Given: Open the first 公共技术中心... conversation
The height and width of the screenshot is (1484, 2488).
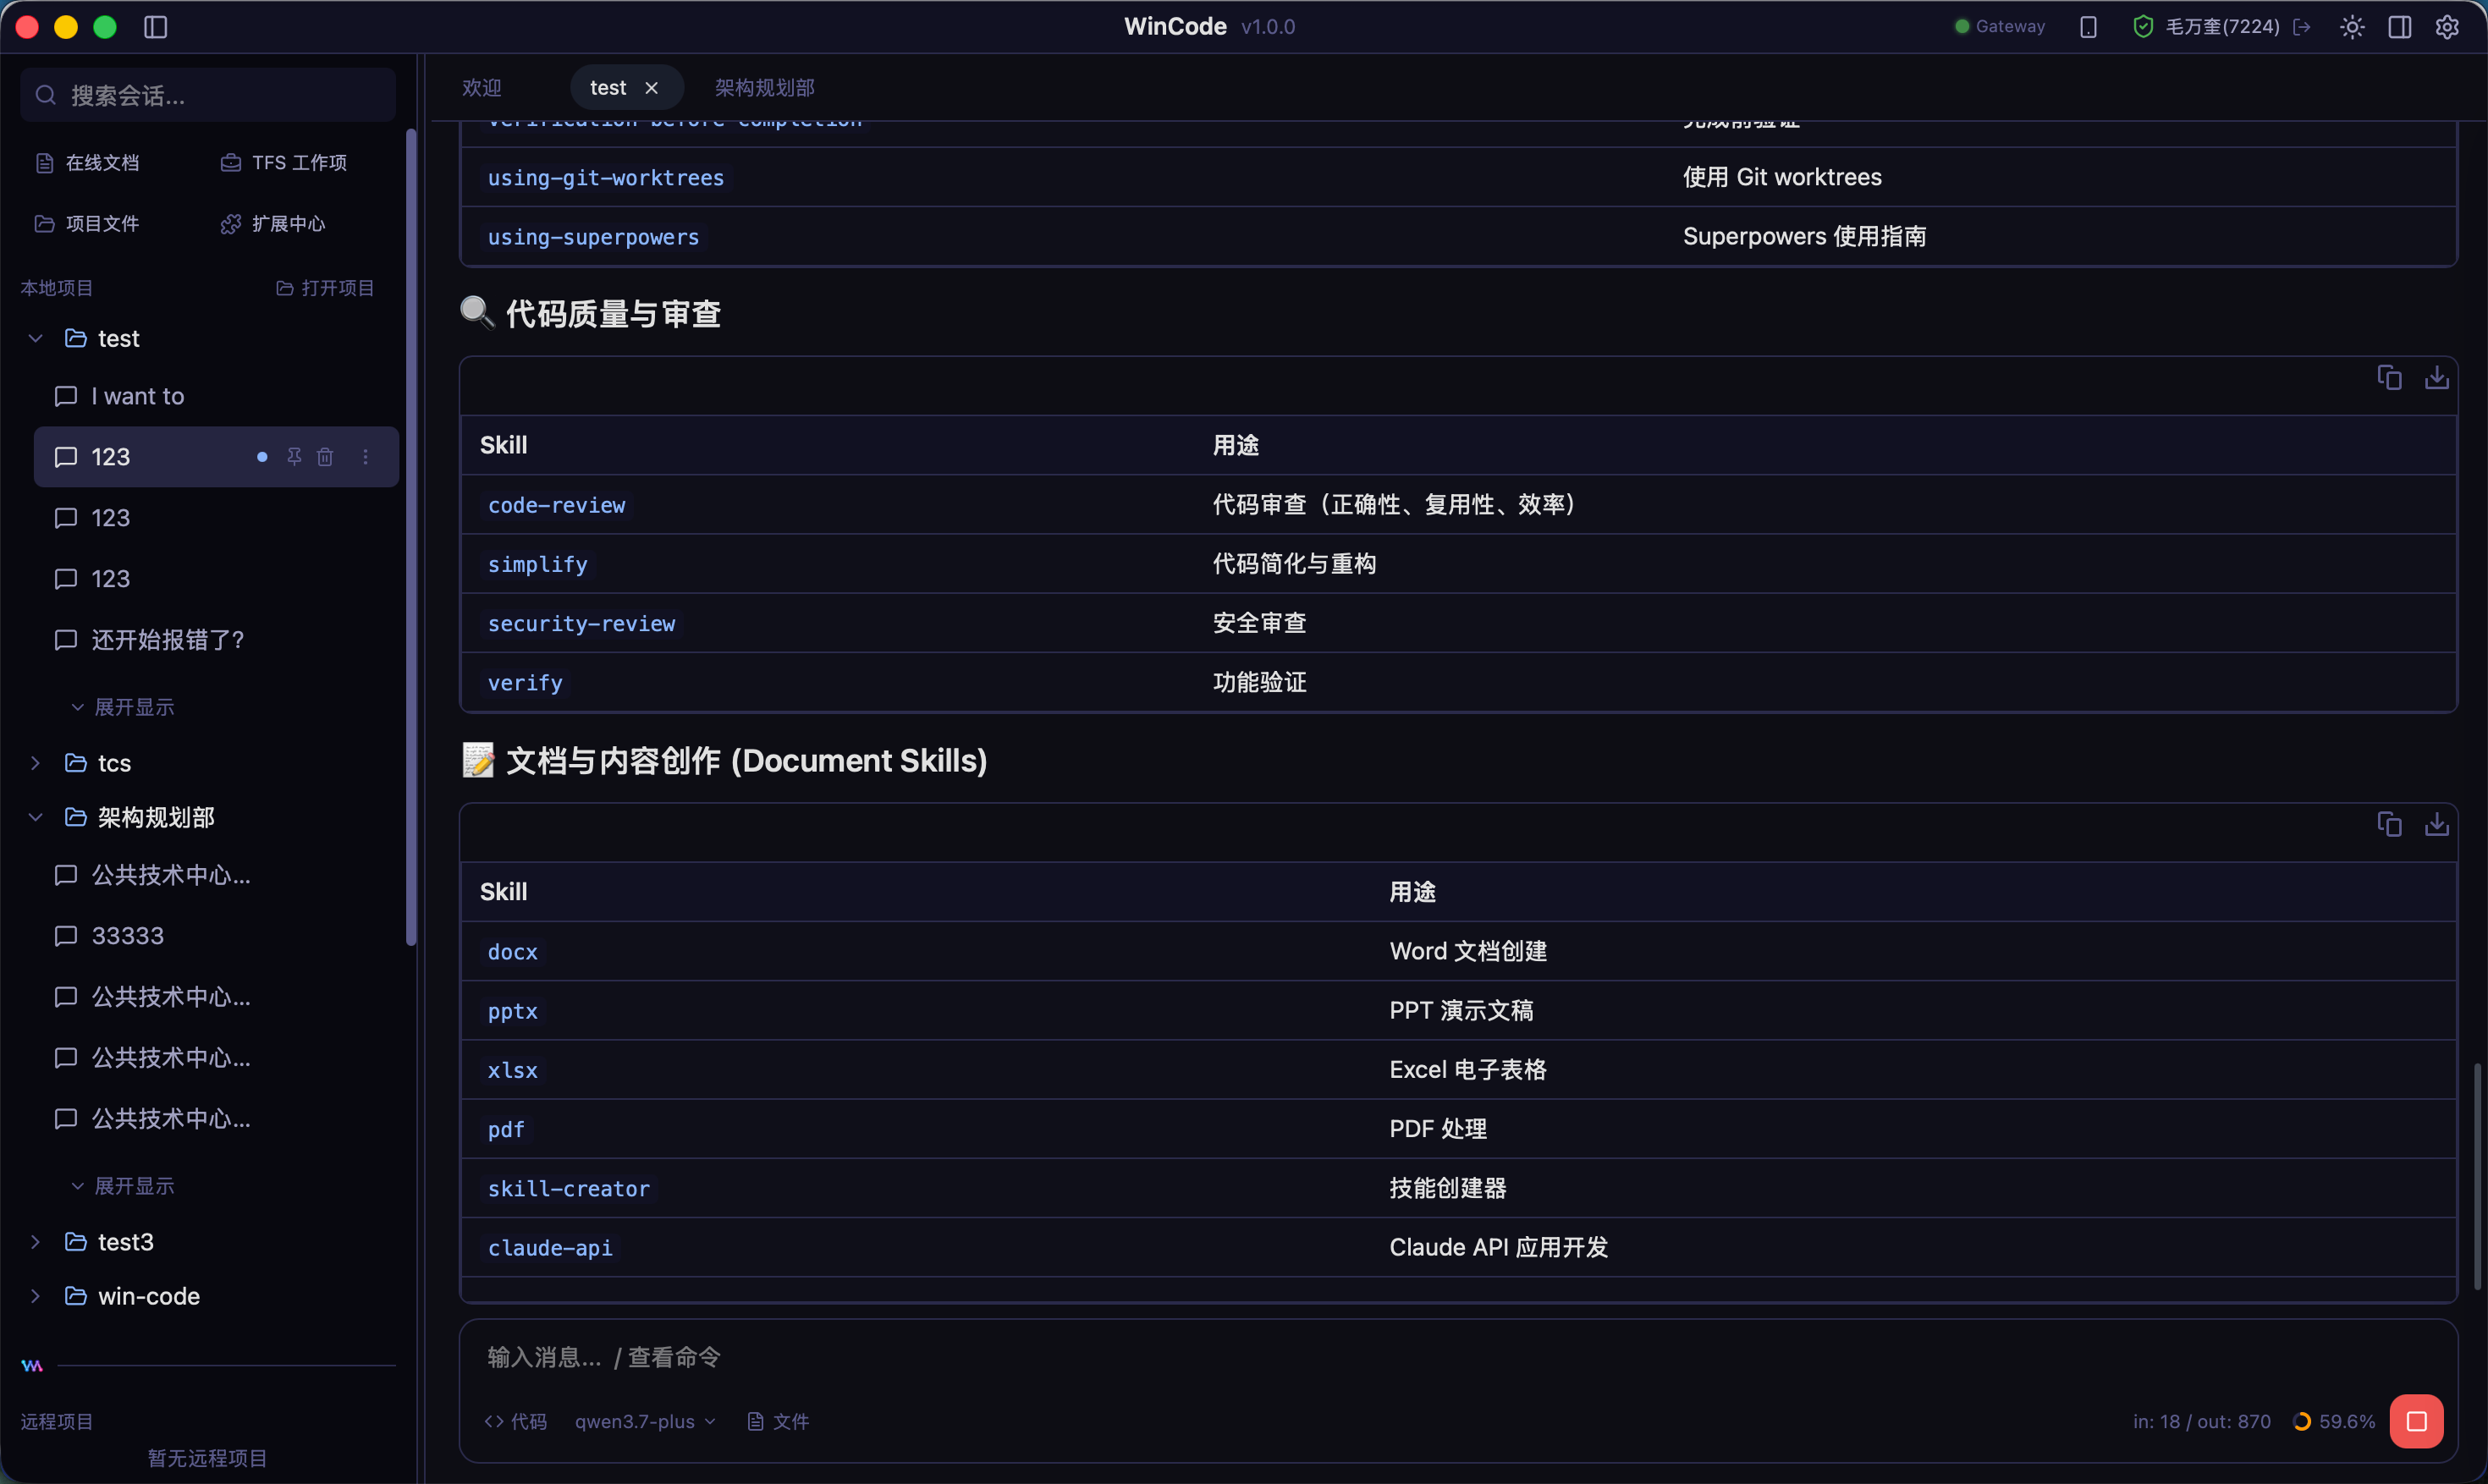Looking at the screenshot, I should [x=216, y=875].
